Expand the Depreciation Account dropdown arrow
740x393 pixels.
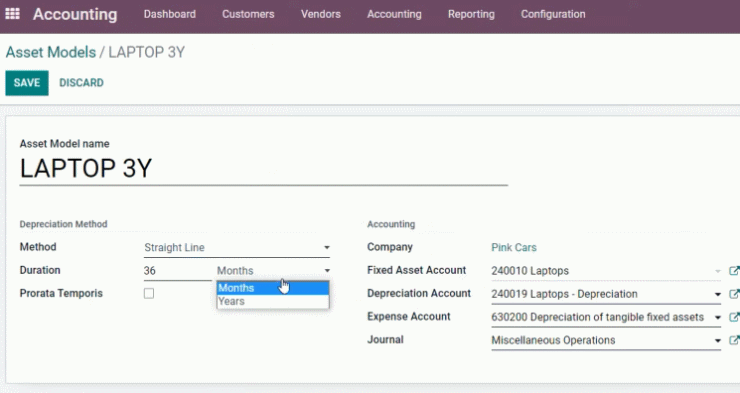717,294
